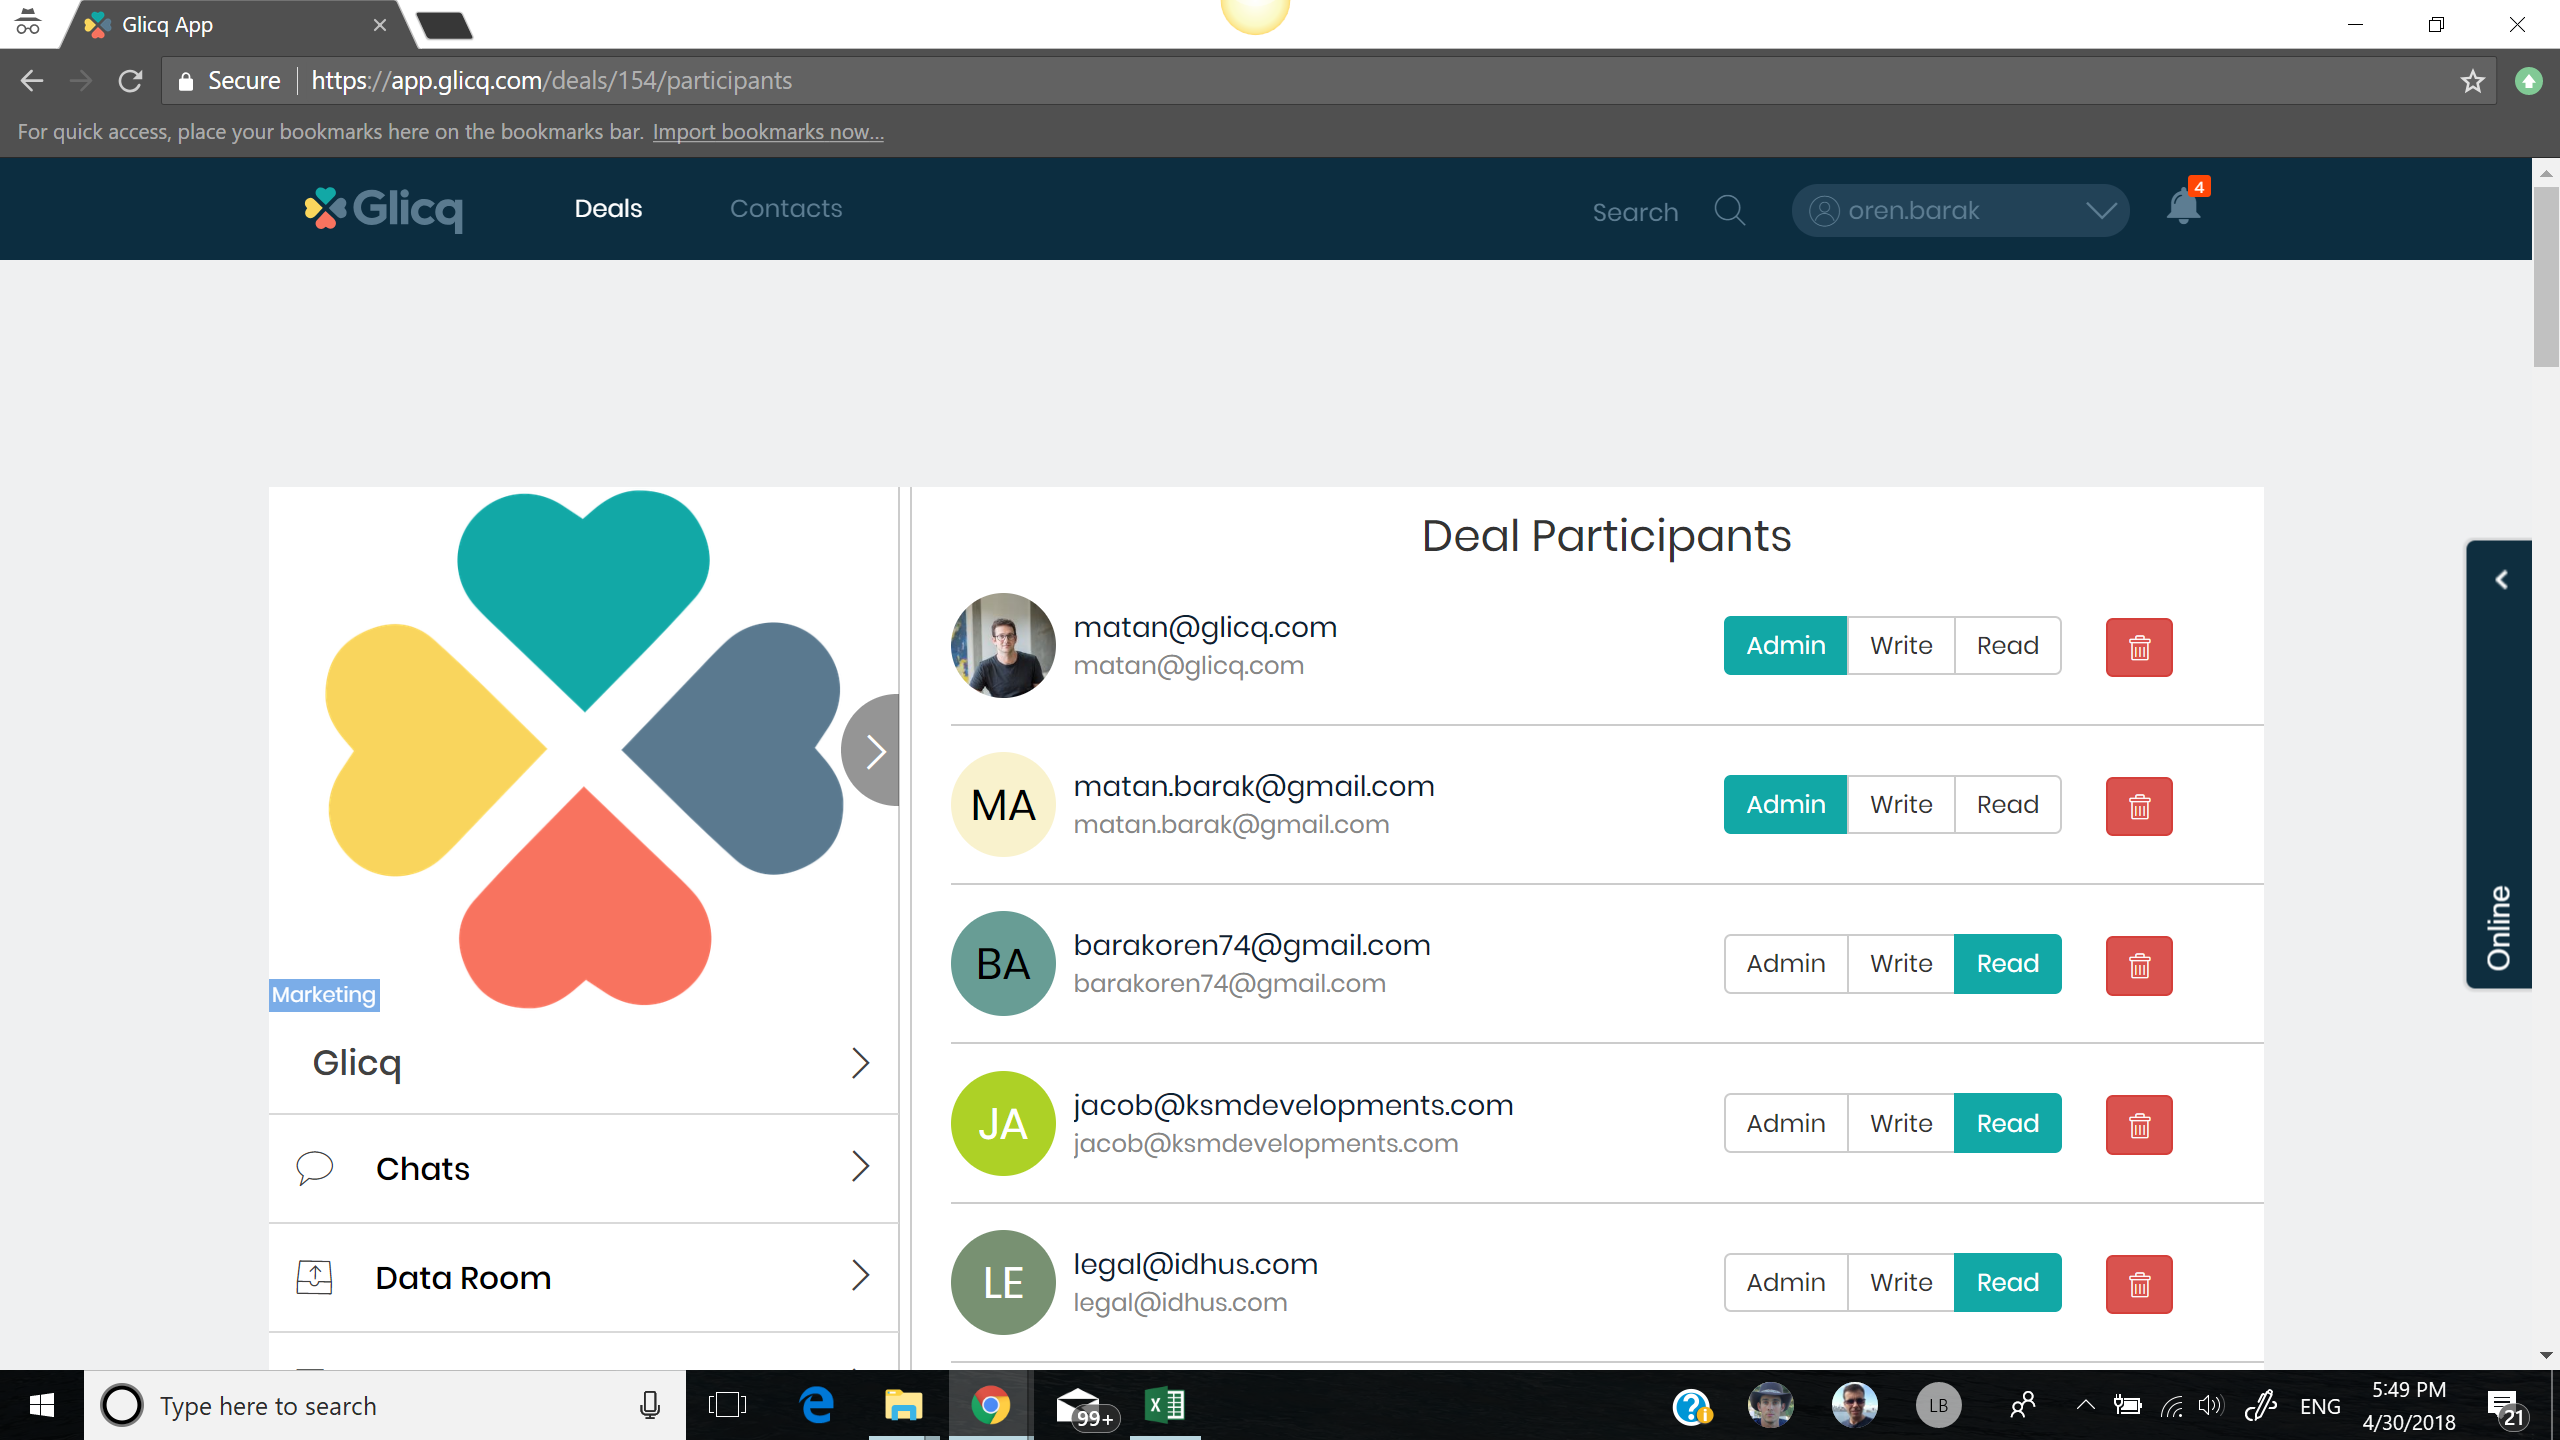This screenshot has height=1440, width=2560.
Task: Expand the Glicq deal row chevron
Action: (x=859, y=1063)
